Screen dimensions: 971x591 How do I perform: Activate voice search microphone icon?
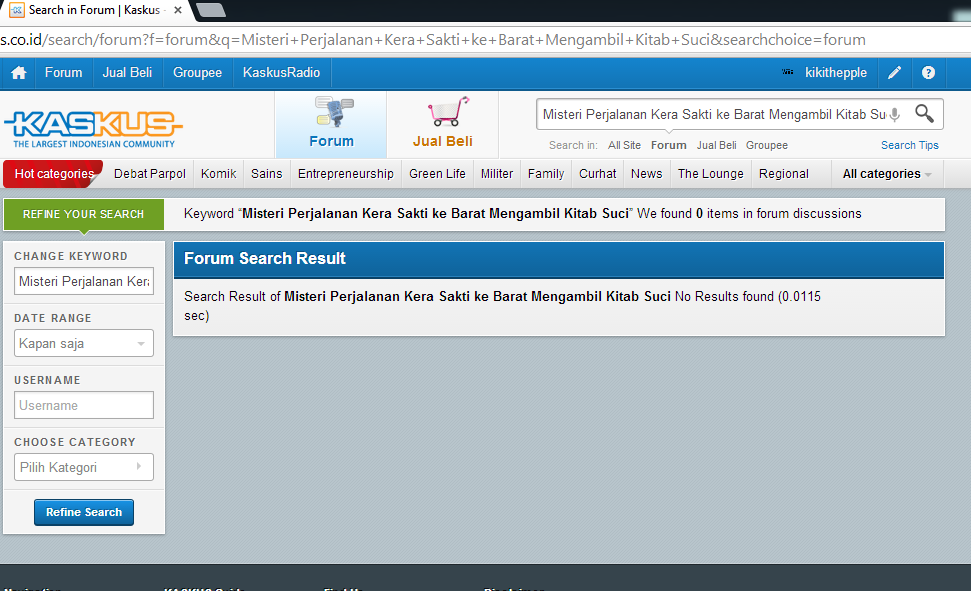[894, 114]
